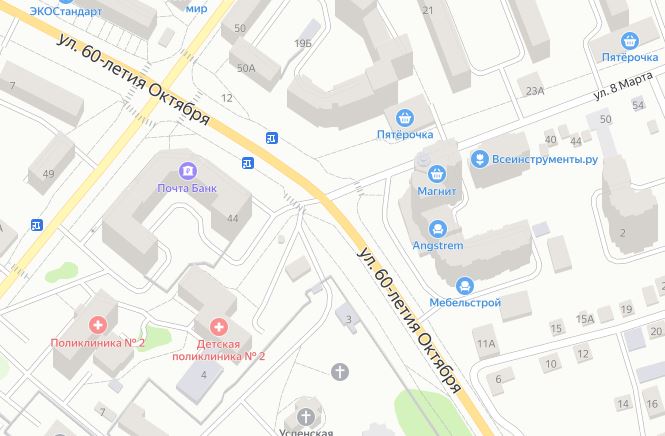Select the bus stop icon near building 12
Viewport: 665px width, 436px height.
click(x=272, y=138)
